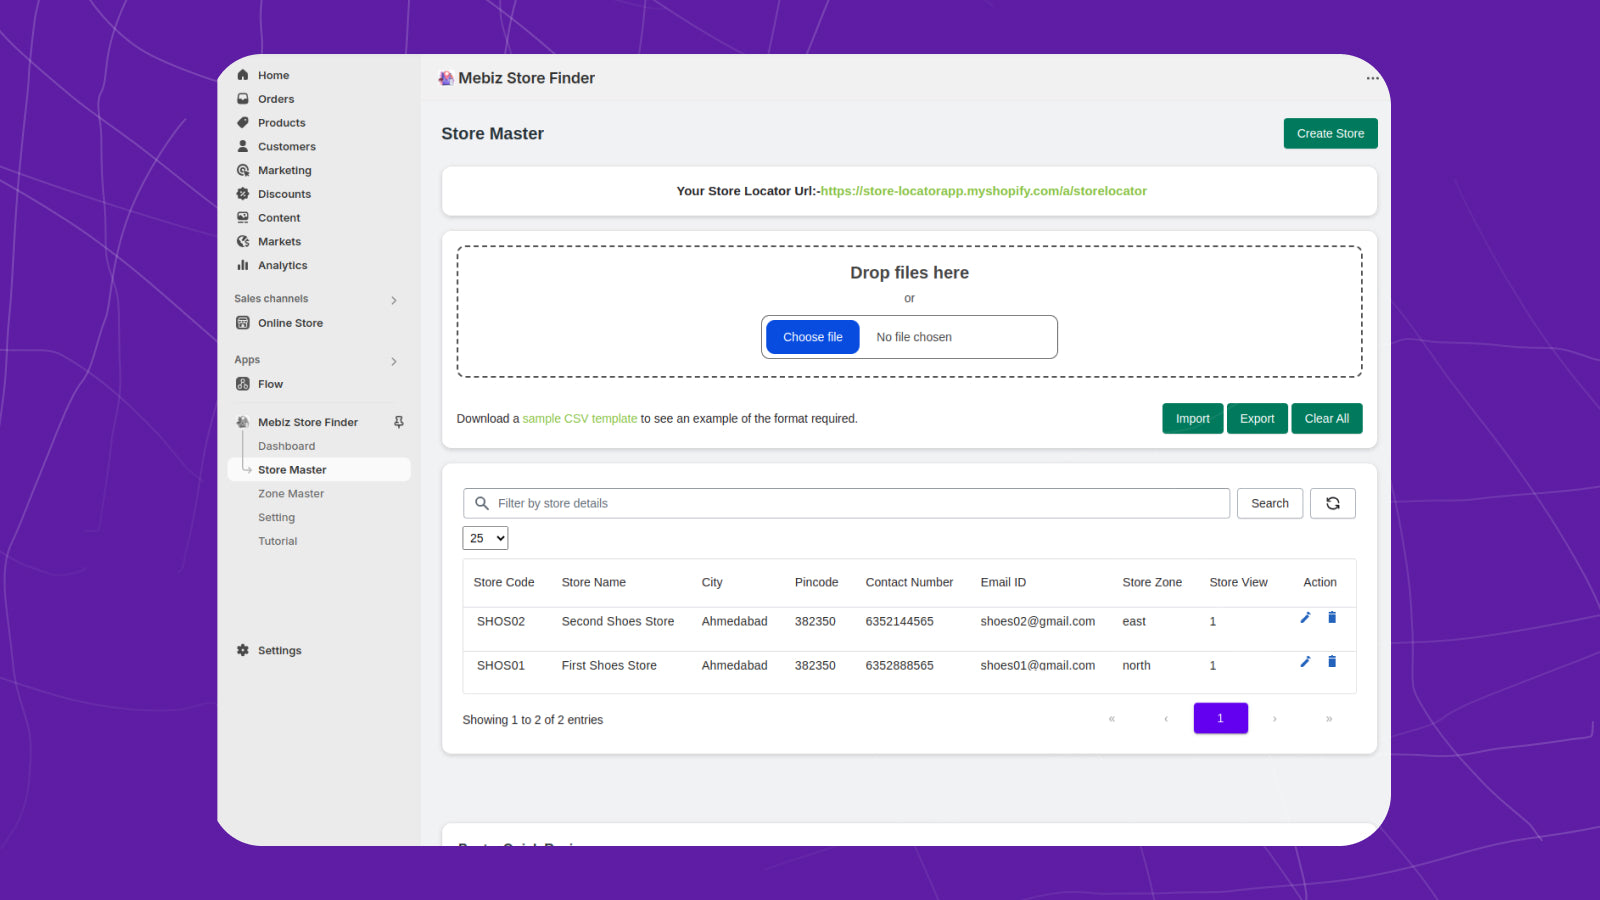This screenshot has width=1600, height=900.
Task: Open the 25 entries per page dropdown
Action: [485, 538]
